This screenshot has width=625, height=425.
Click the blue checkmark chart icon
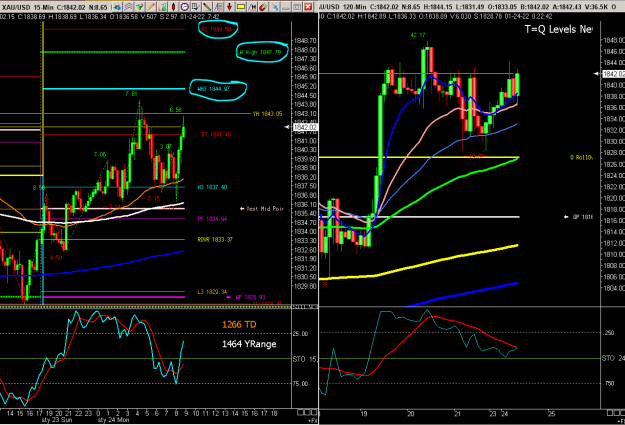coord(196,7)
